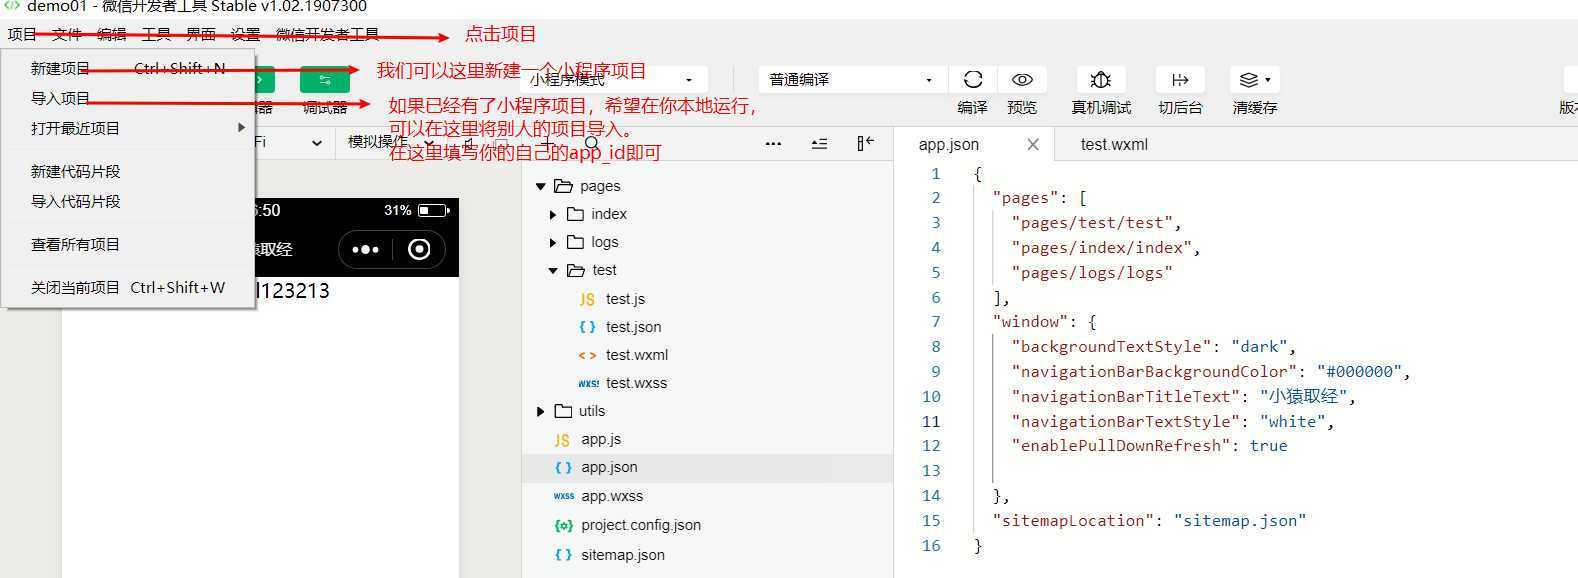Click the three-dot more icon in file panel
Image resolution: width=1578 pixels, height=578 pixels.
point(773,143)
